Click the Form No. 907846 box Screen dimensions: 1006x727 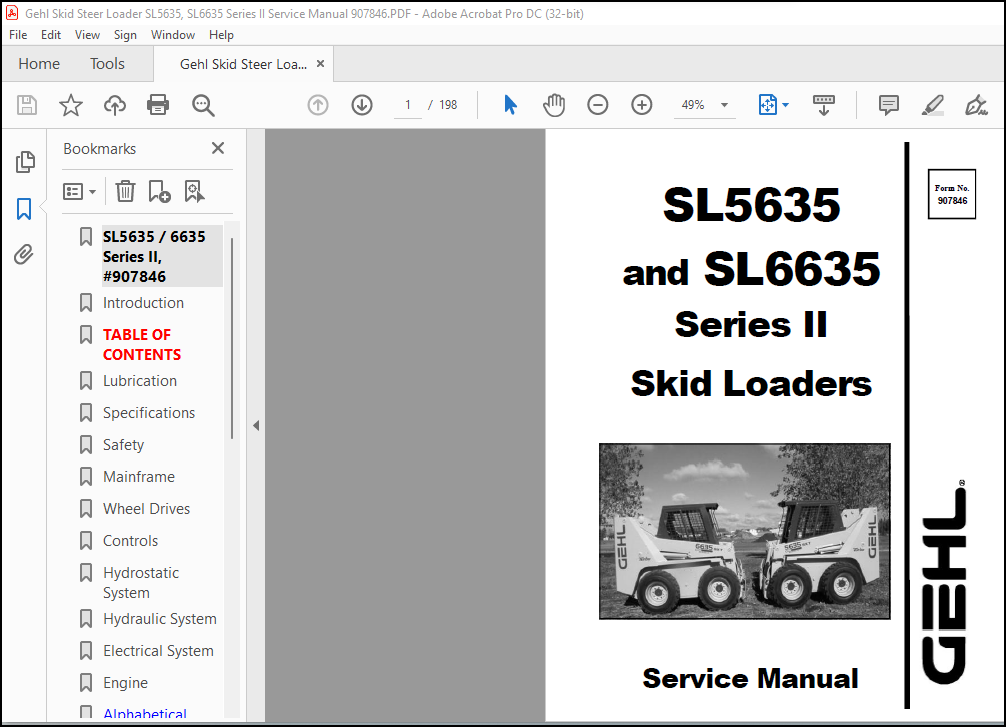951,194
